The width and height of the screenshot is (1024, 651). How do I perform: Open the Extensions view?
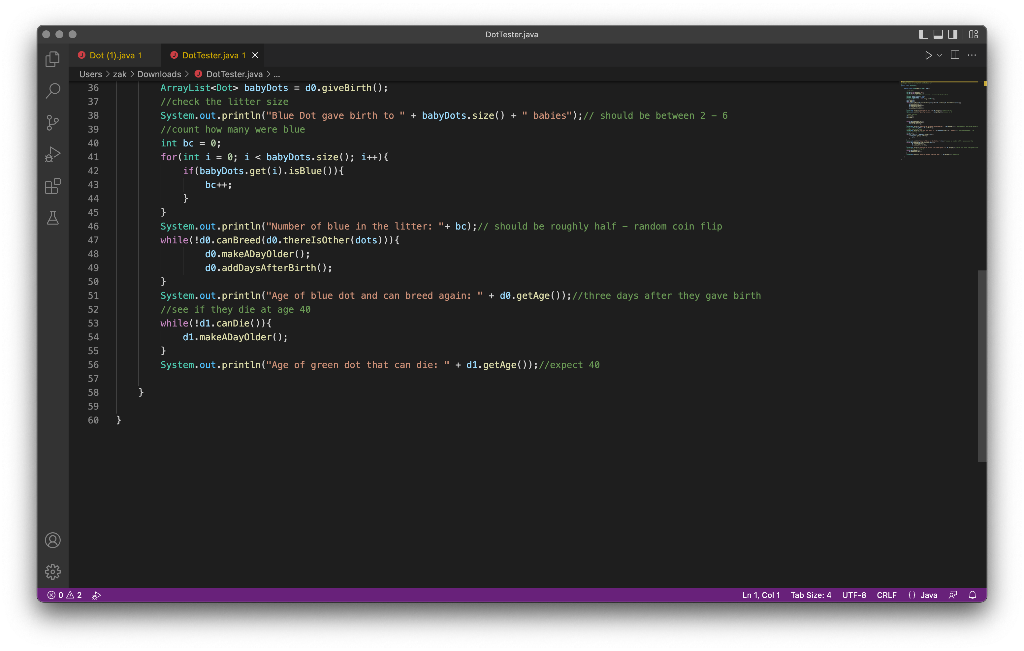[x=53, y=186]
